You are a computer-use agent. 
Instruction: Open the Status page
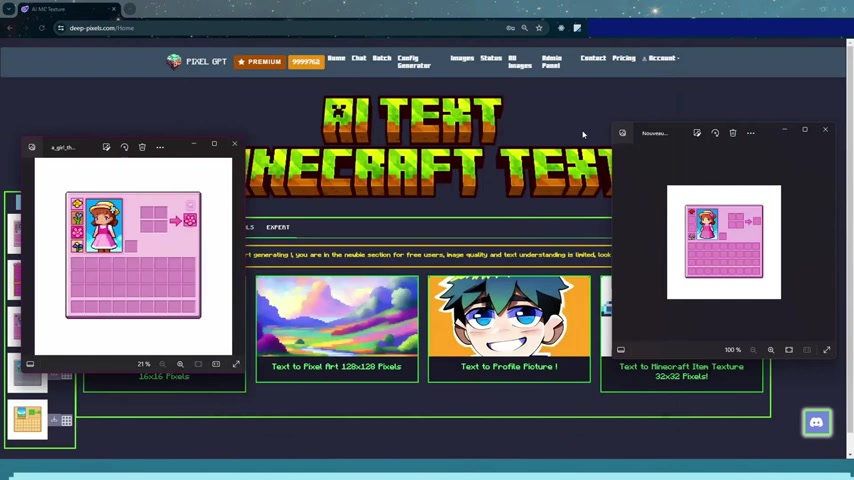pyautogui.click(x=491, y=58)
